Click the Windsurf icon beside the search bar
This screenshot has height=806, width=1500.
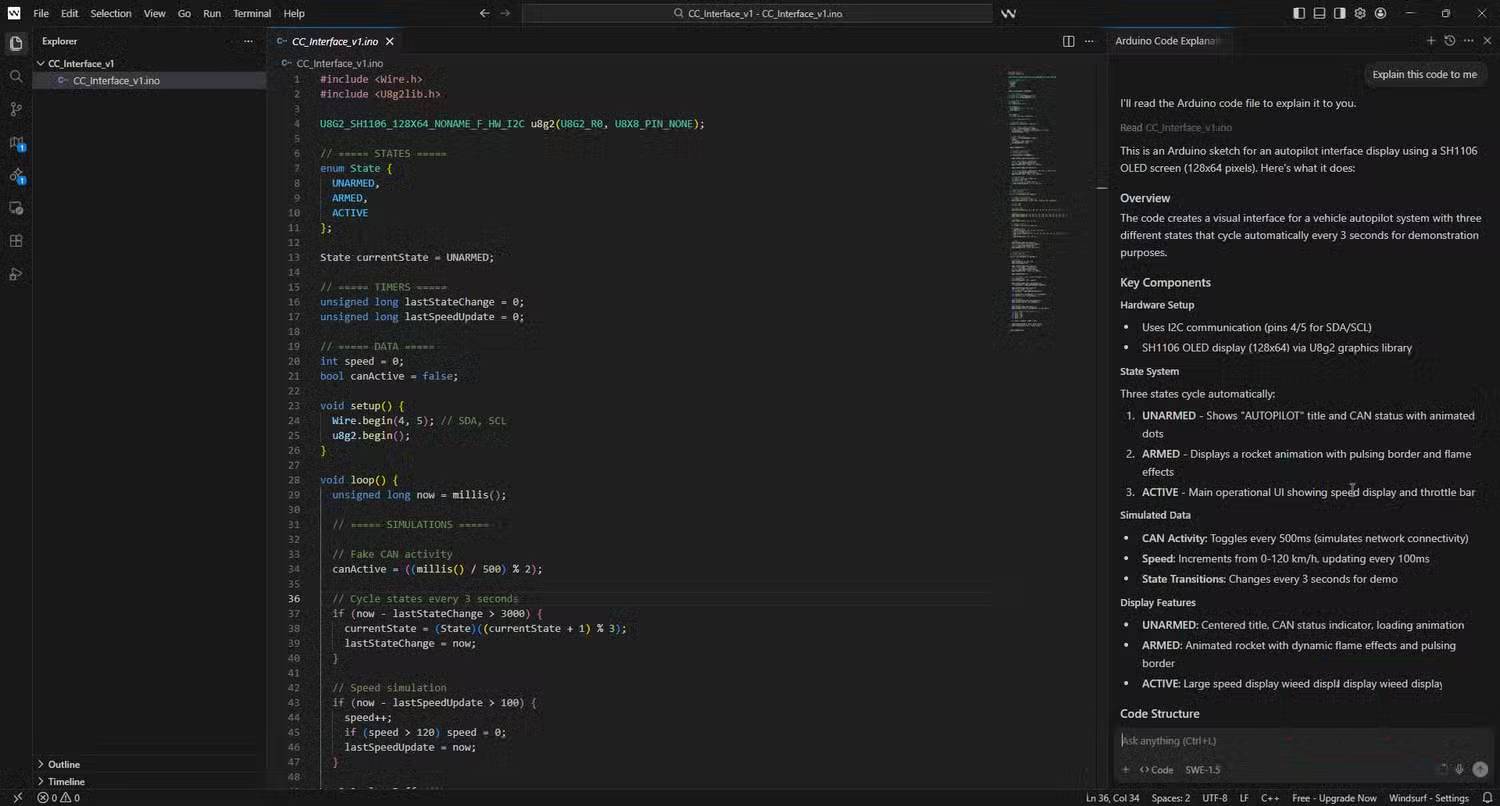pyautogui.click(x=1008, y=13)
